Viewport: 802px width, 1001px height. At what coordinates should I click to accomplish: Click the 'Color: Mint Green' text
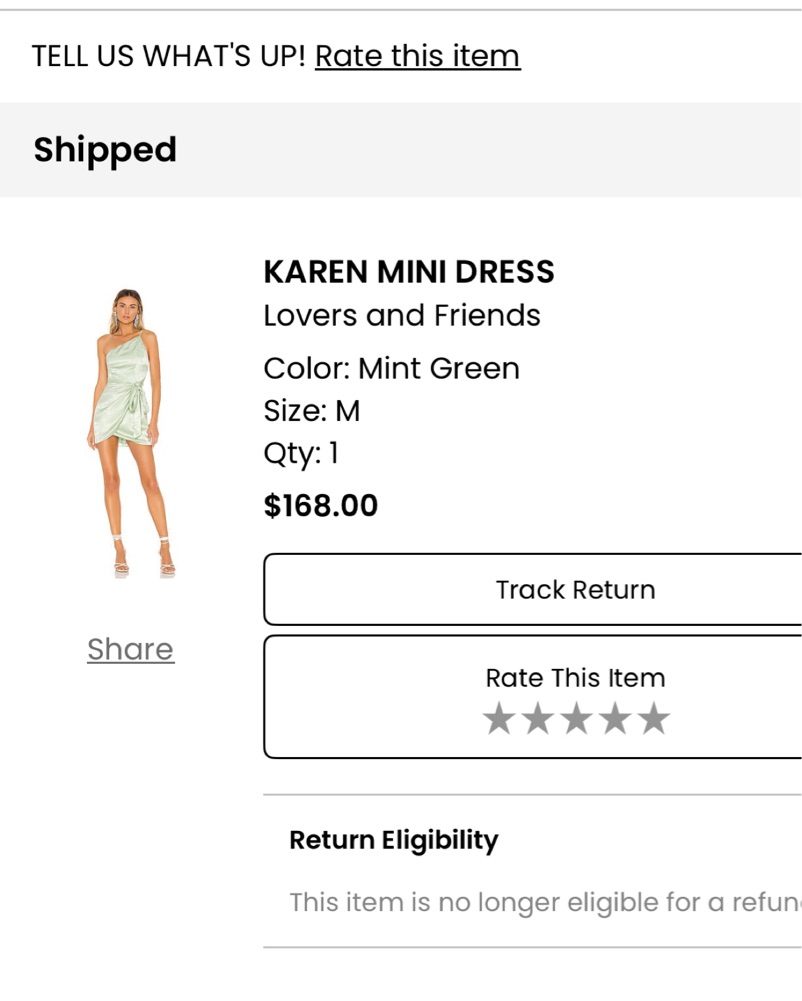tap(391, 368)
